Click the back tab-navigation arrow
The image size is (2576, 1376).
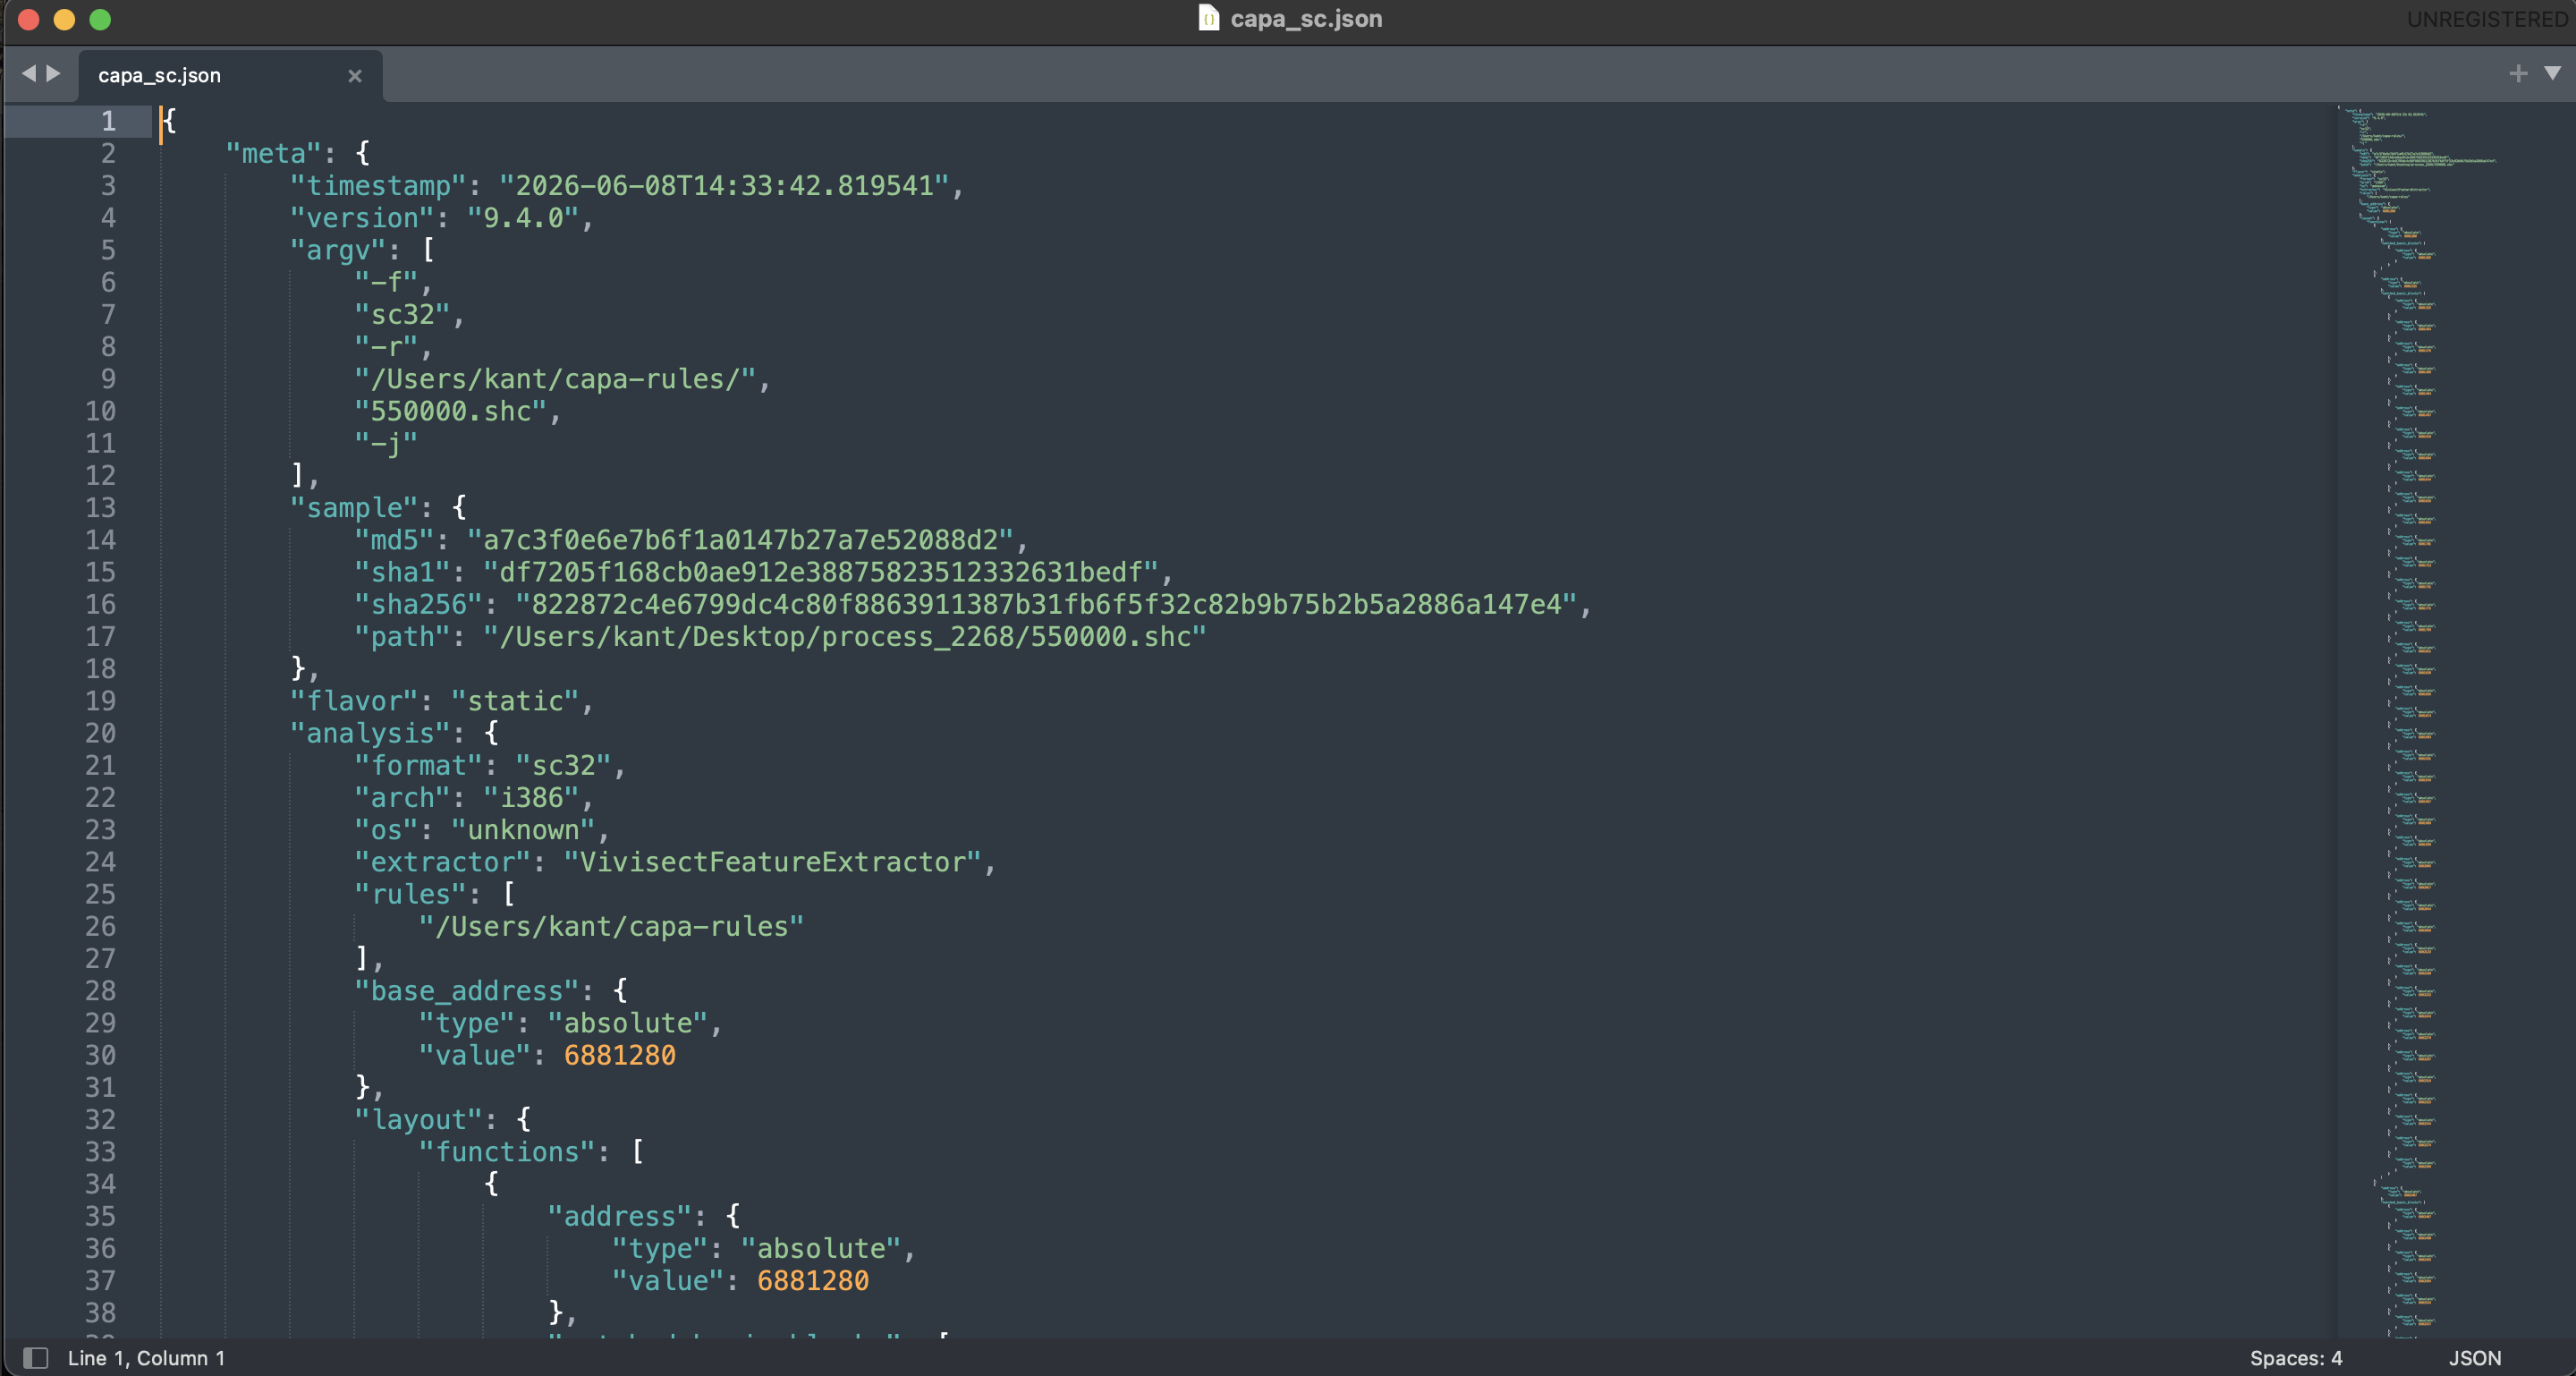(x=29, y=74)
